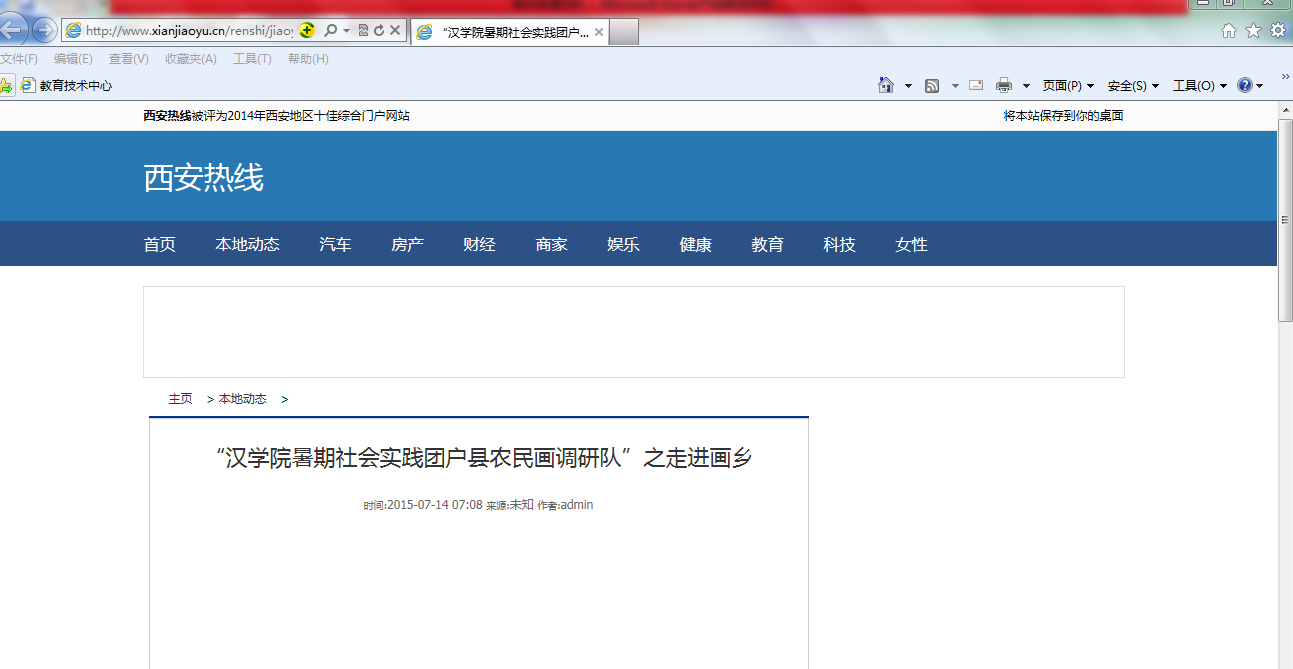Open the gear Tools settings icon
Viewport: 1293px width, 669px height.
(1278, 31)
